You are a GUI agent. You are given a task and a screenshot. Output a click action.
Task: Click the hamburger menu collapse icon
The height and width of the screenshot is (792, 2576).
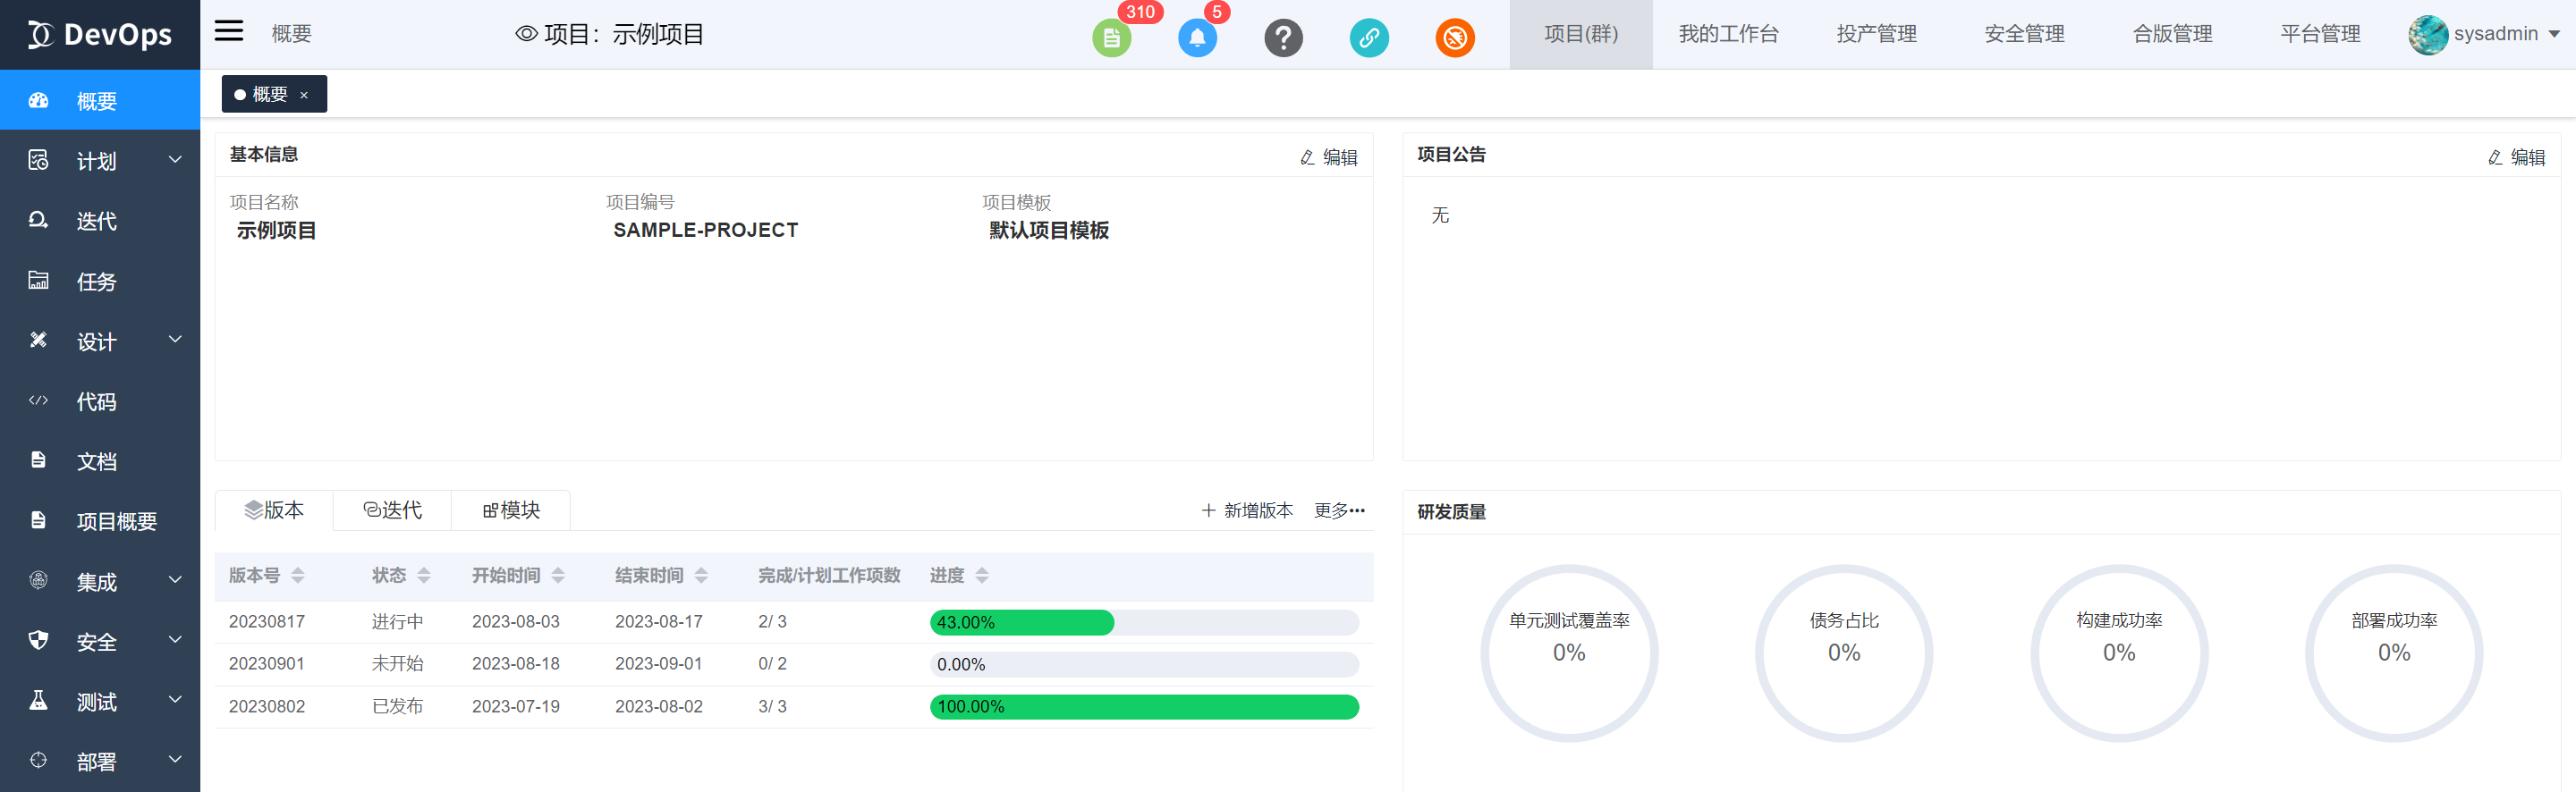229,31
